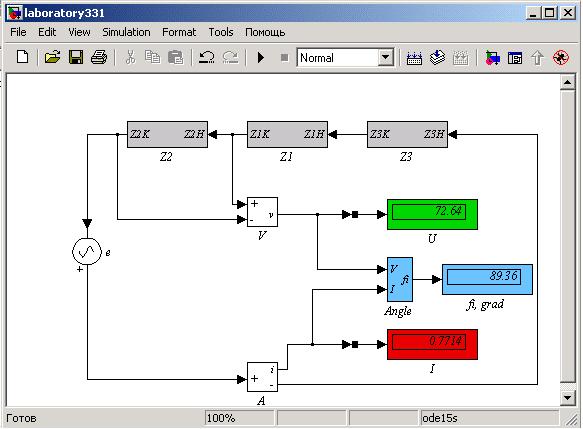Click the vertical scrollbar down arrow

567,398
